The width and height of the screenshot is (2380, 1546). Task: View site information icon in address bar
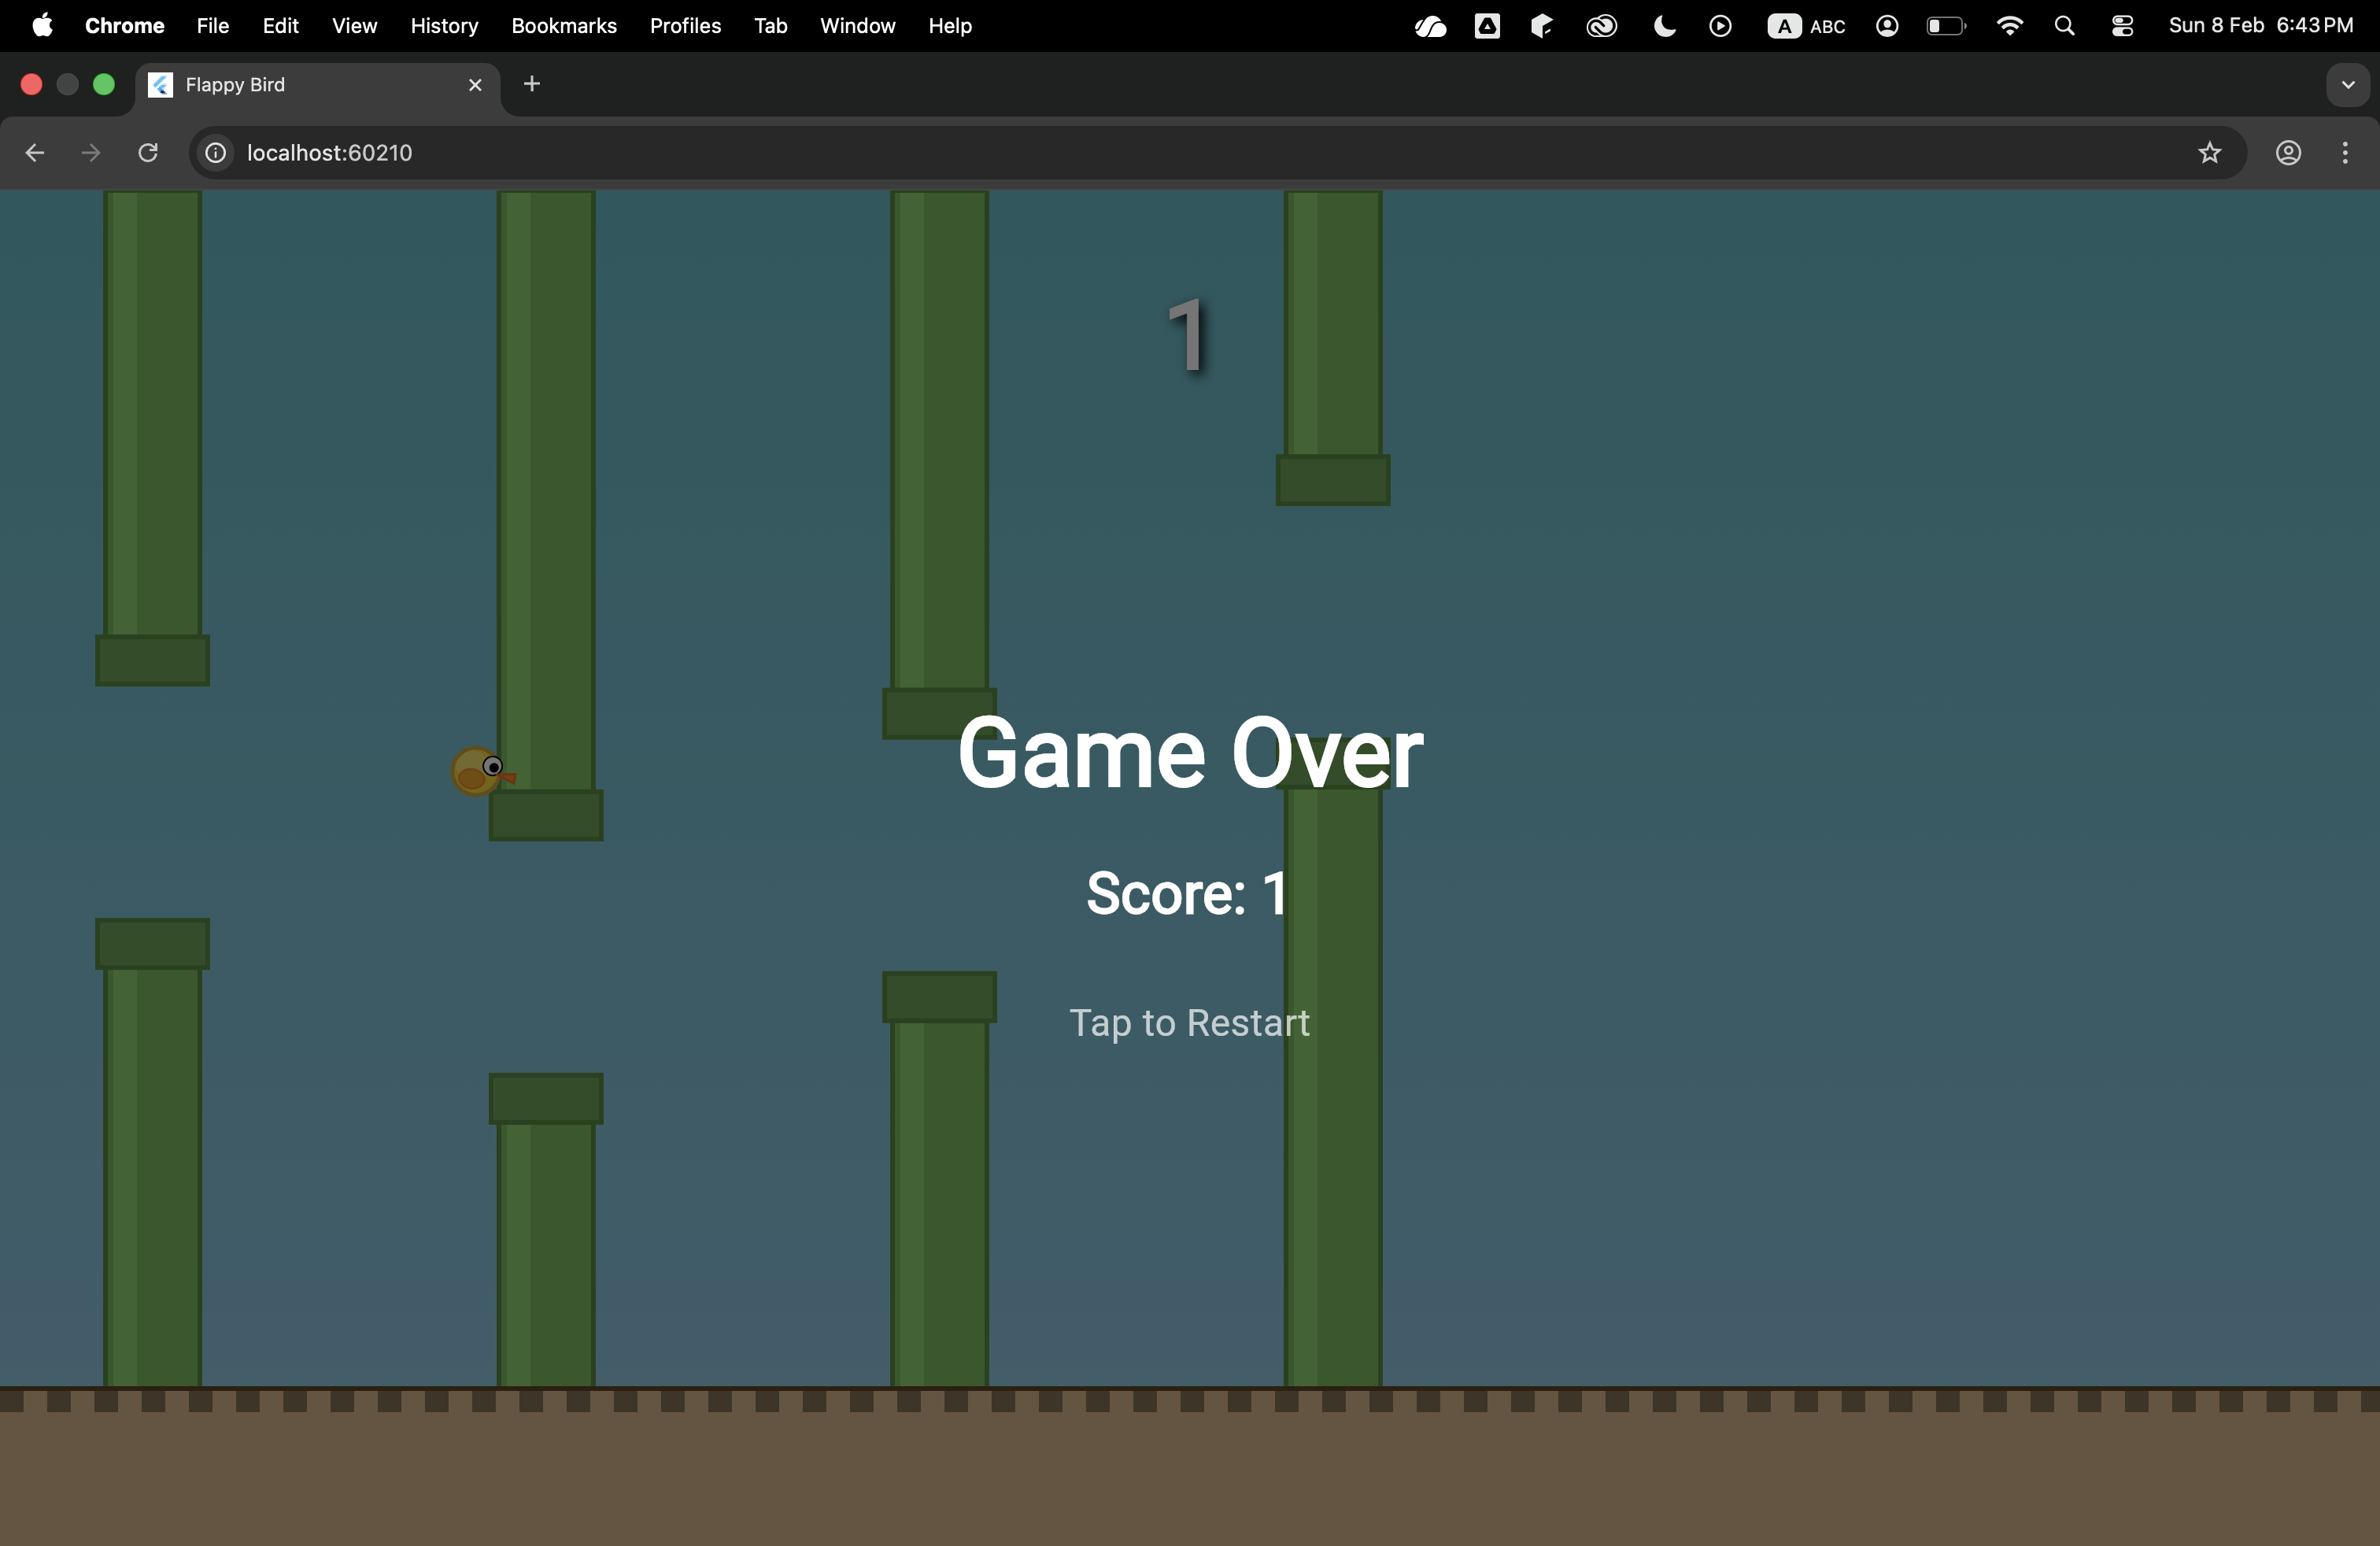[216, 153]
